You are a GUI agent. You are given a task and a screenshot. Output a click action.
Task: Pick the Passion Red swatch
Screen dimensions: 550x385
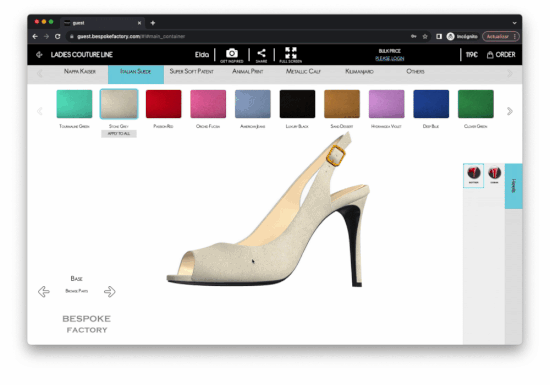[163, 104]
